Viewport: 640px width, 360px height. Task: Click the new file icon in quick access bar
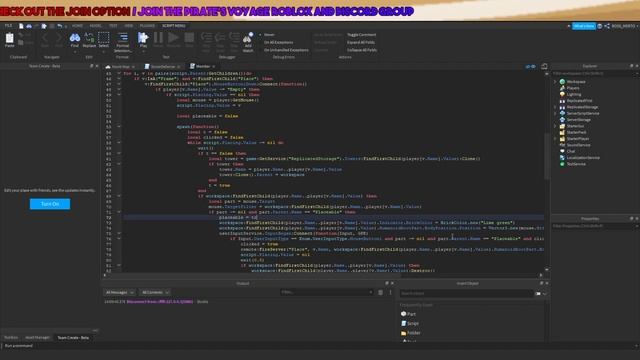coord(21,26)
